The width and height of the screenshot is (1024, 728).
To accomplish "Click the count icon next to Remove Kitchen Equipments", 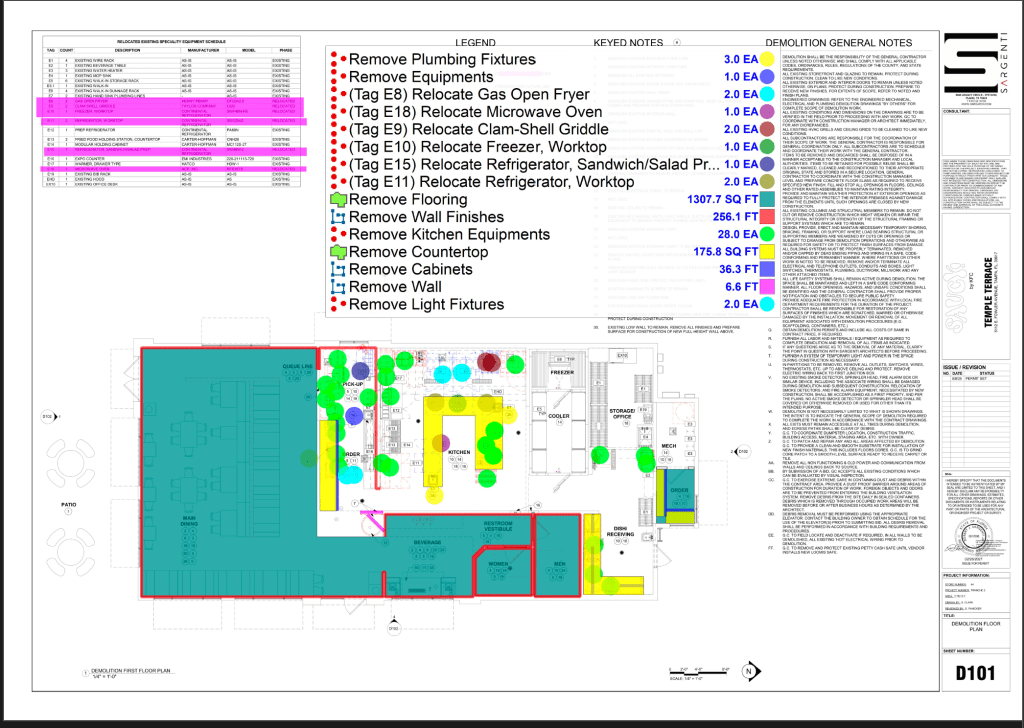I will (337, 235).
